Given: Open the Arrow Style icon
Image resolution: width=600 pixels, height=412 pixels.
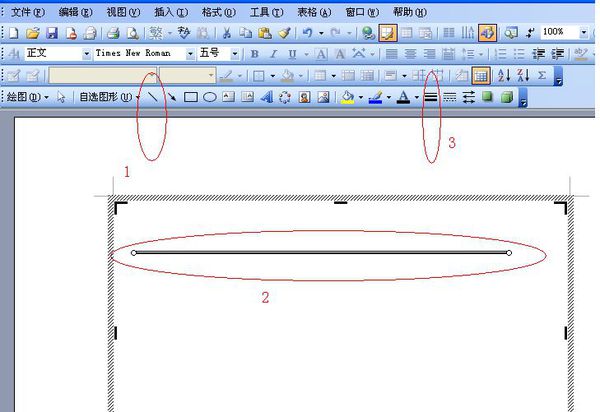Looking at the screenshot, I should (x=469, y=97).
